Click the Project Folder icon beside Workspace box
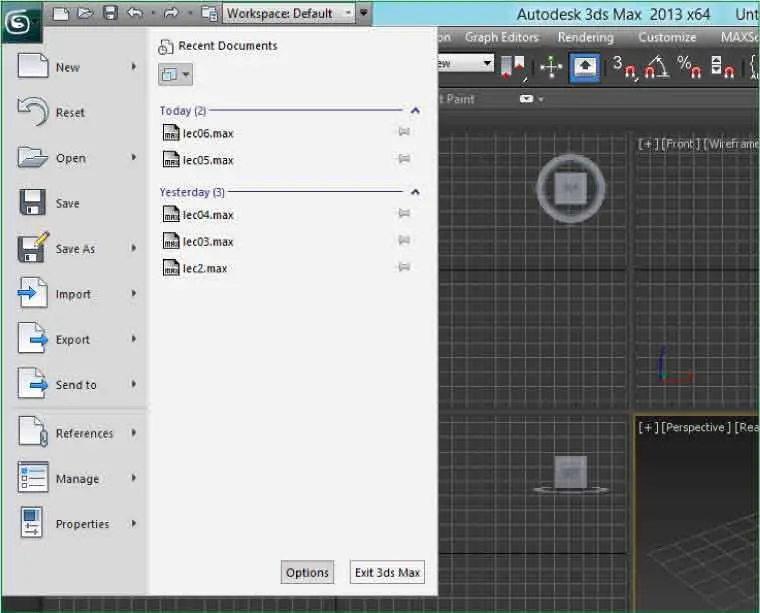The height and width of the screenshot is (613, 760). [x=209, y=13]
